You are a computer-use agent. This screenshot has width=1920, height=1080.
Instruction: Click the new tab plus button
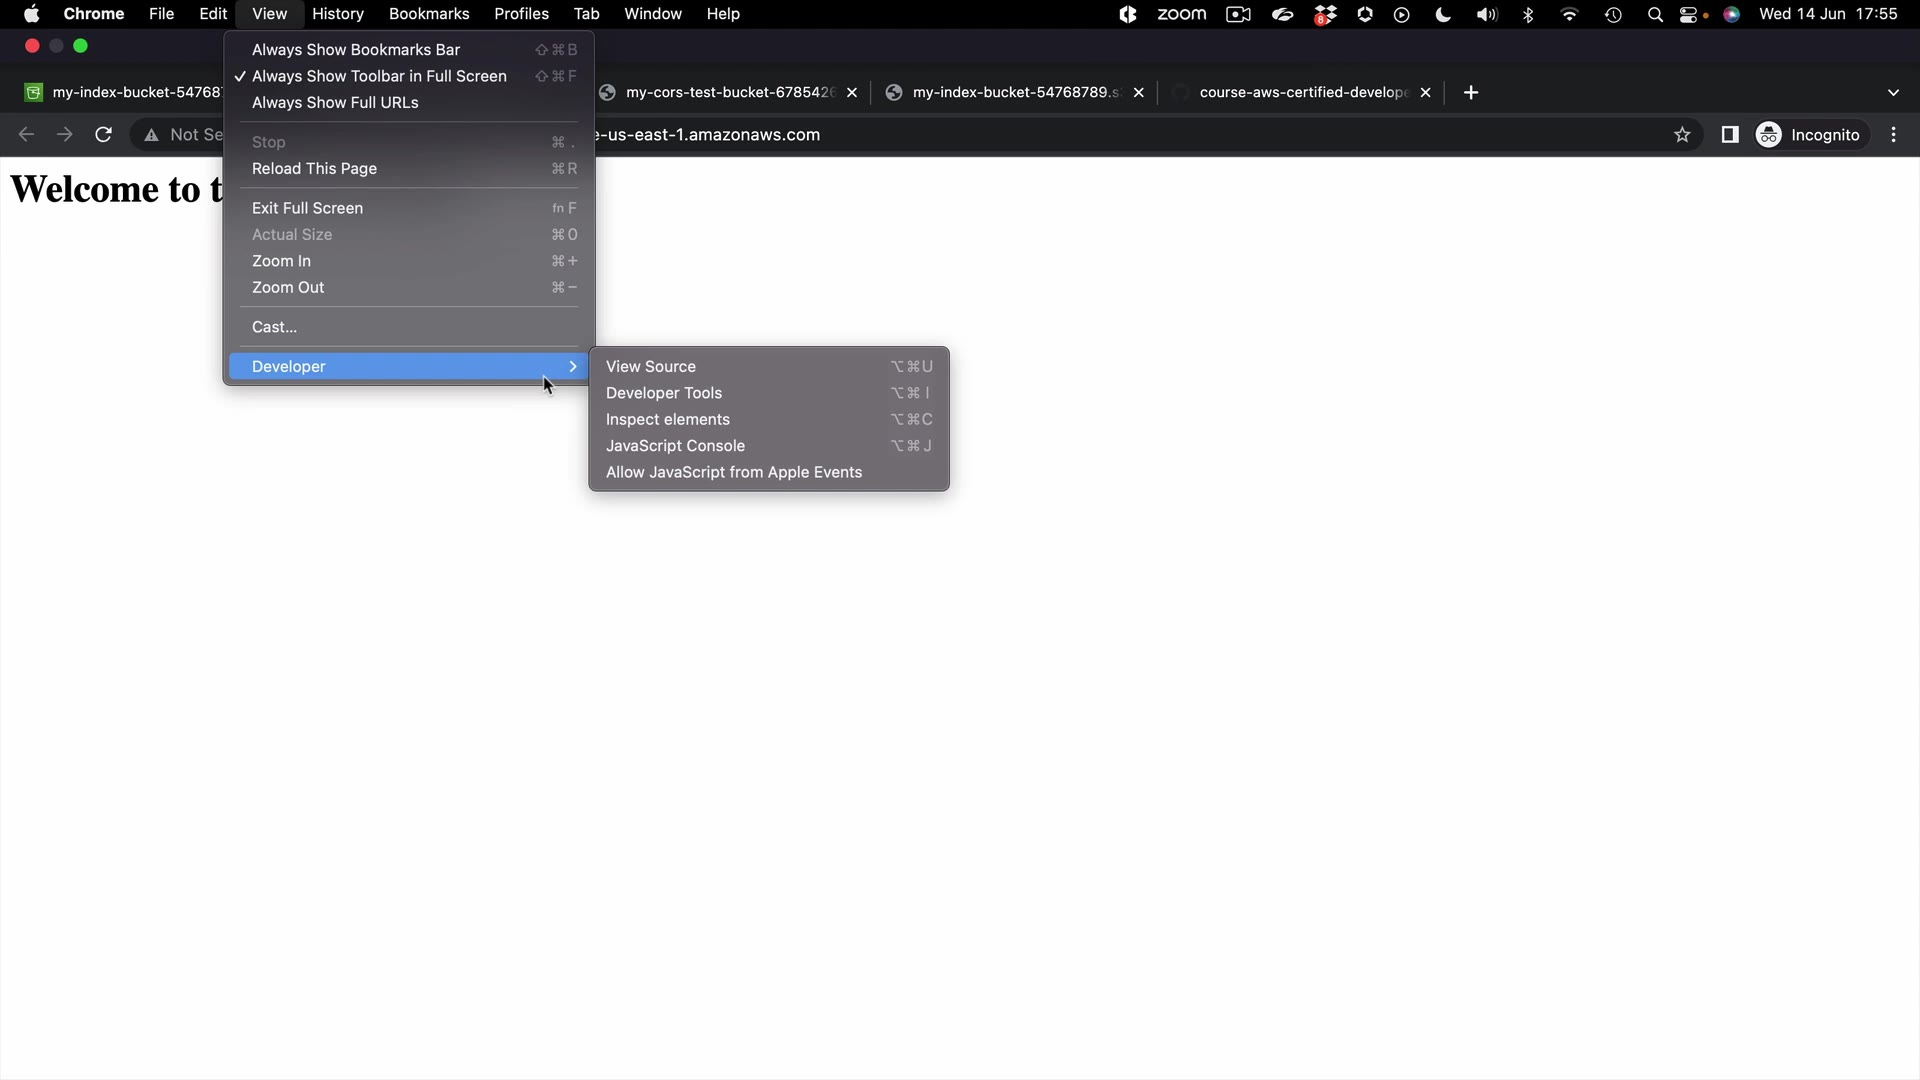pyautogui.click(x=1470, y=92)
